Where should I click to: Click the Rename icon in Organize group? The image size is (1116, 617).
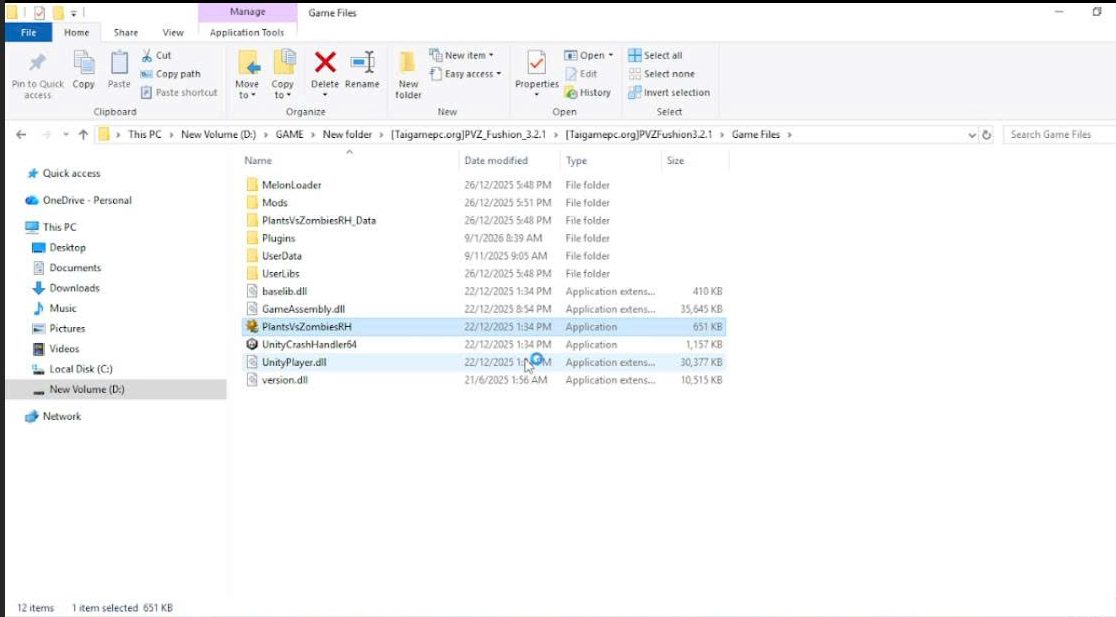[x=362, y=64]
